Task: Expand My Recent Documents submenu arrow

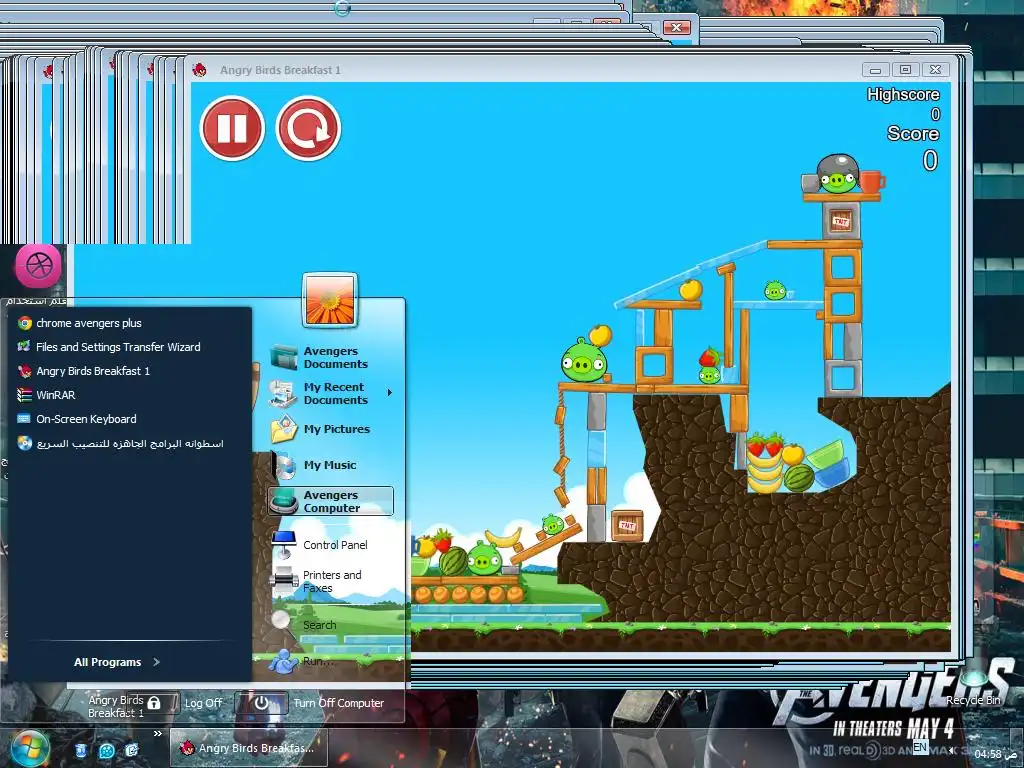Action: (390, 392)
